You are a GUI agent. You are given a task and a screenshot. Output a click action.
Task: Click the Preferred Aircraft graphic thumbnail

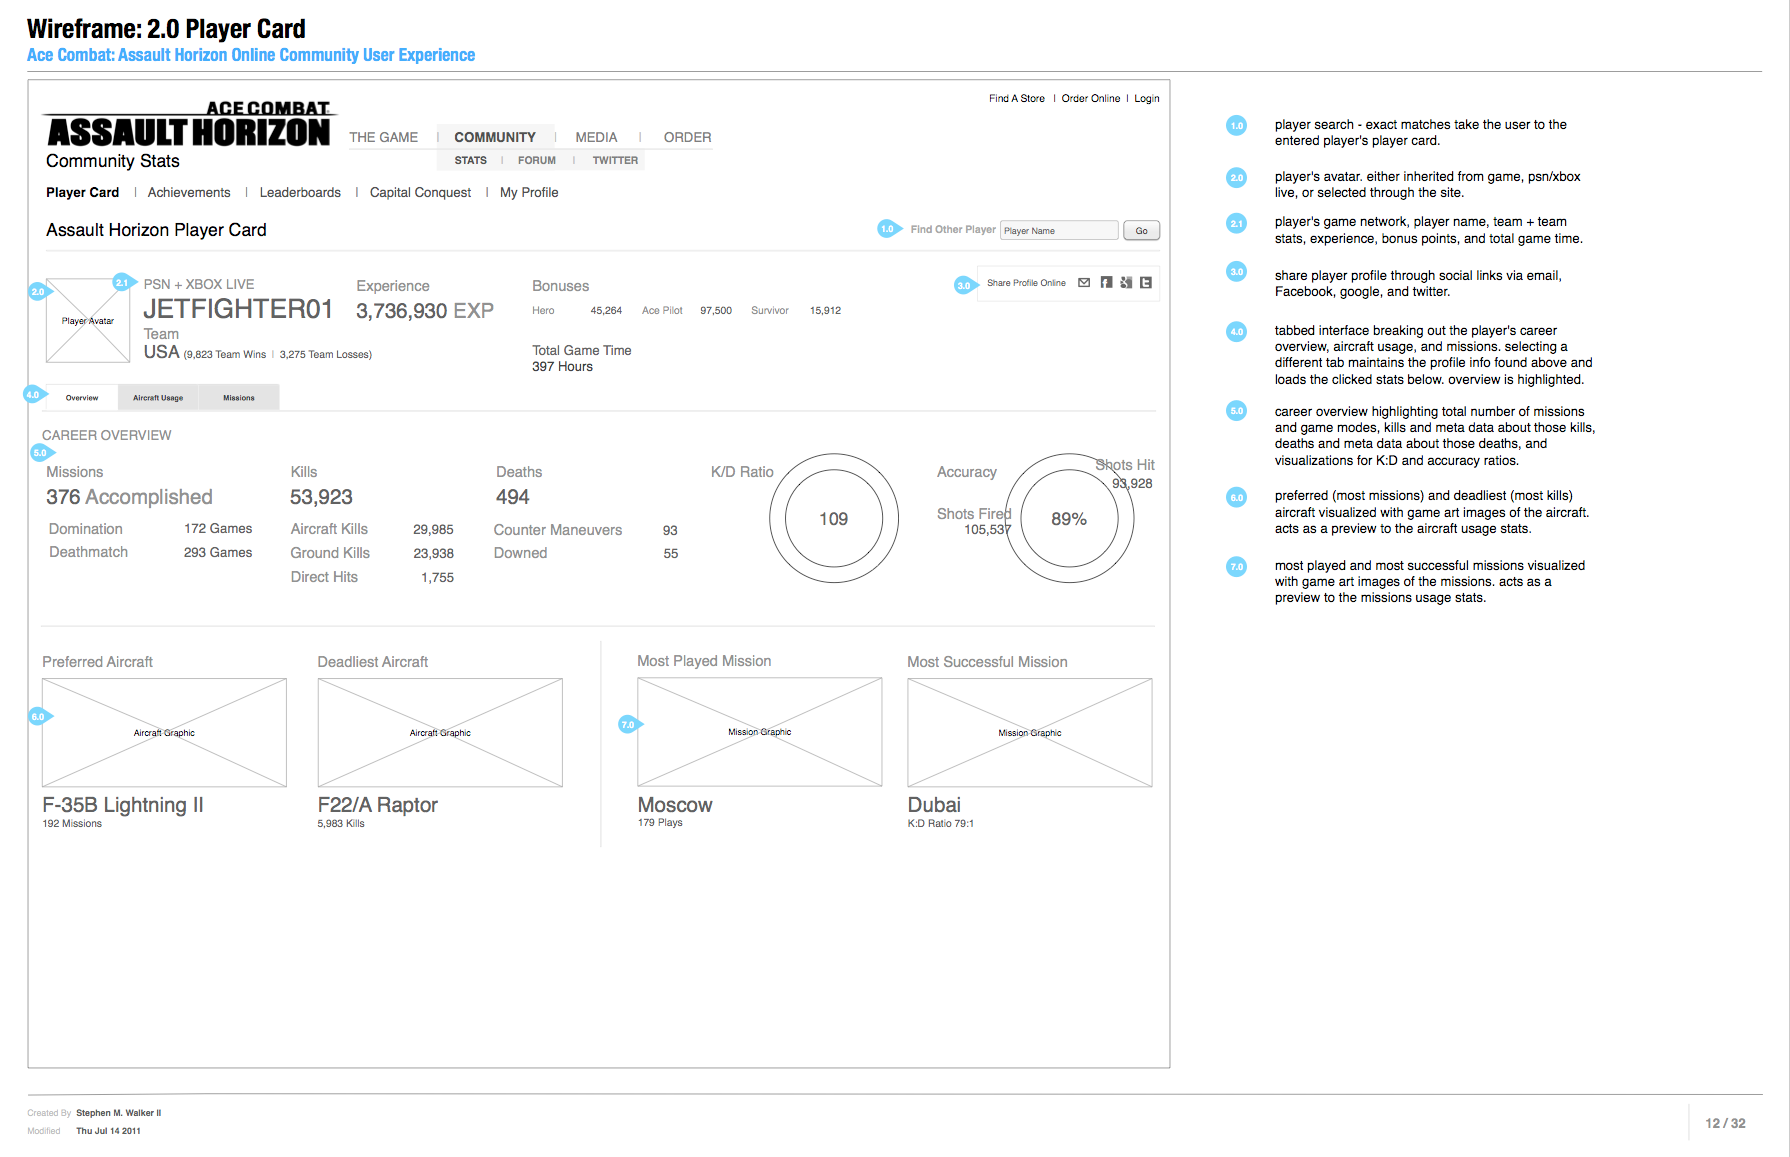coord(164,733)
